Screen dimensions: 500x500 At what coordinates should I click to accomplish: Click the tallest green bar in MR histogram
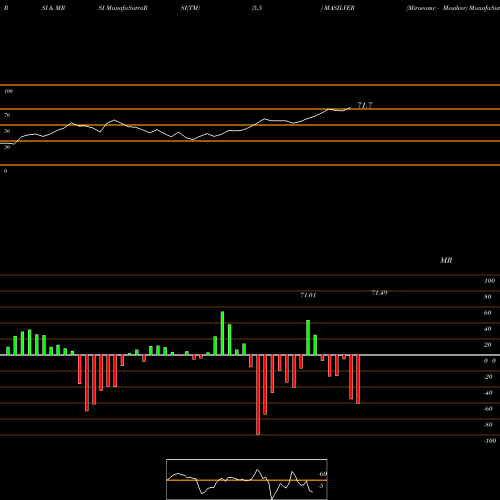pyautogui.click(x=222, y=333)
